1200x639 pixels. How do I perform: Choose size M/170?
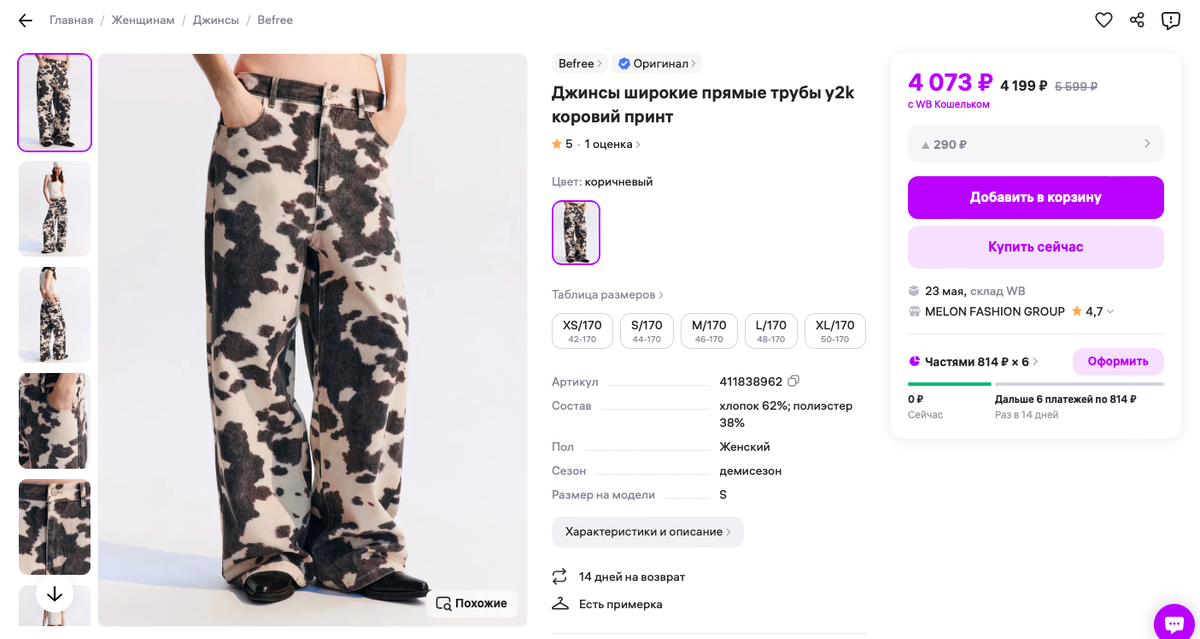pyautogui.click(x=709, y=331)
